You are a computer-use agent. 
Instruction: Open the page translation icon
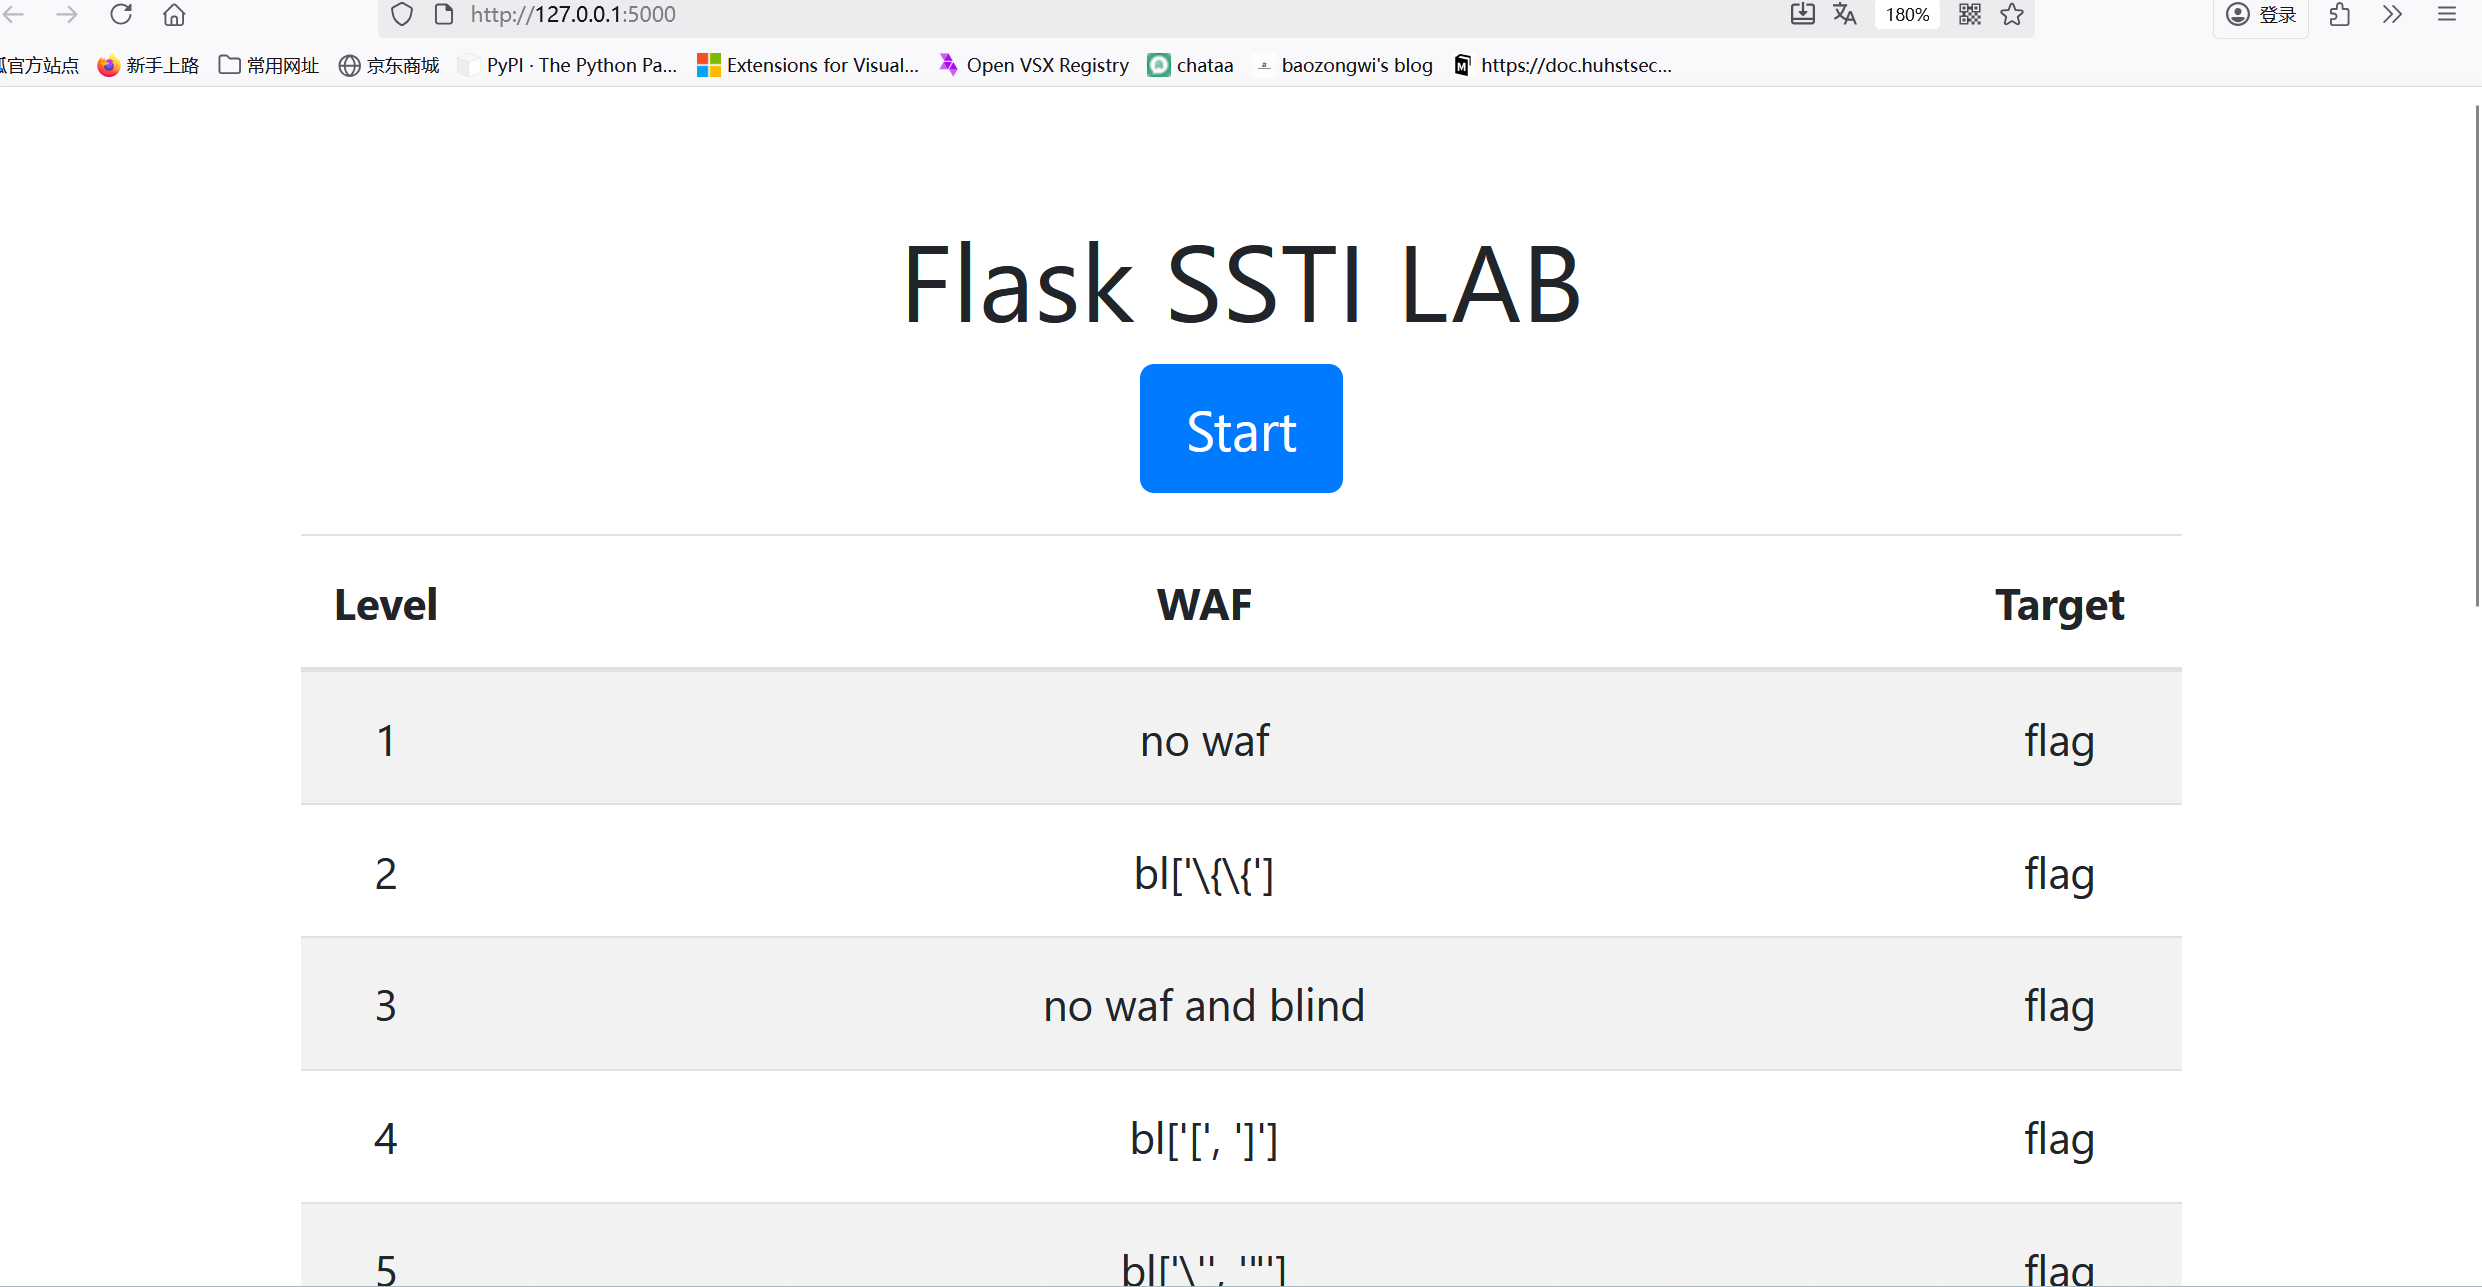[x=1845, y=14]
